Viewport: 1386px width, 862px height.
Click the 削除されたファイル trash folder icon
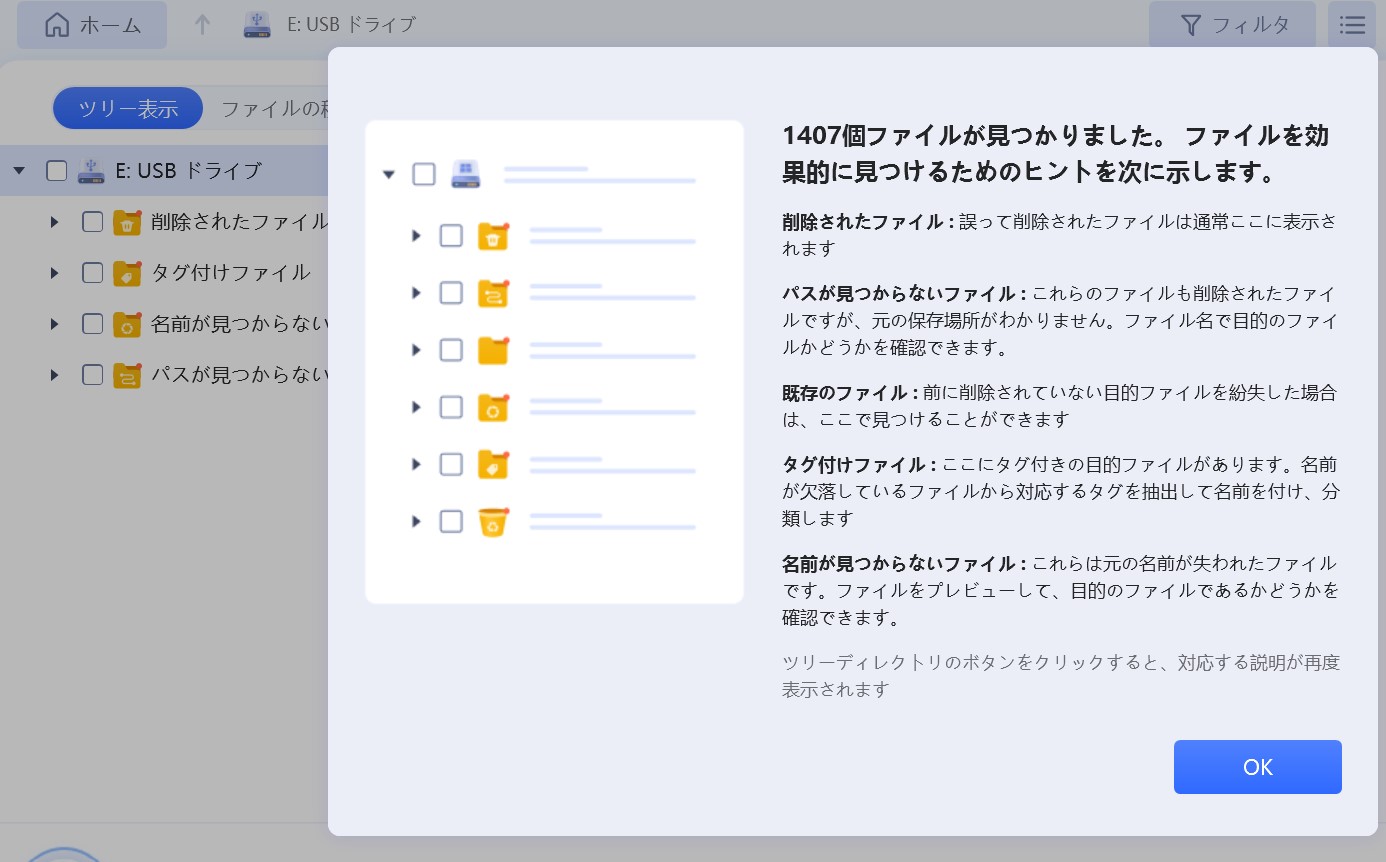tap(126, 222)
